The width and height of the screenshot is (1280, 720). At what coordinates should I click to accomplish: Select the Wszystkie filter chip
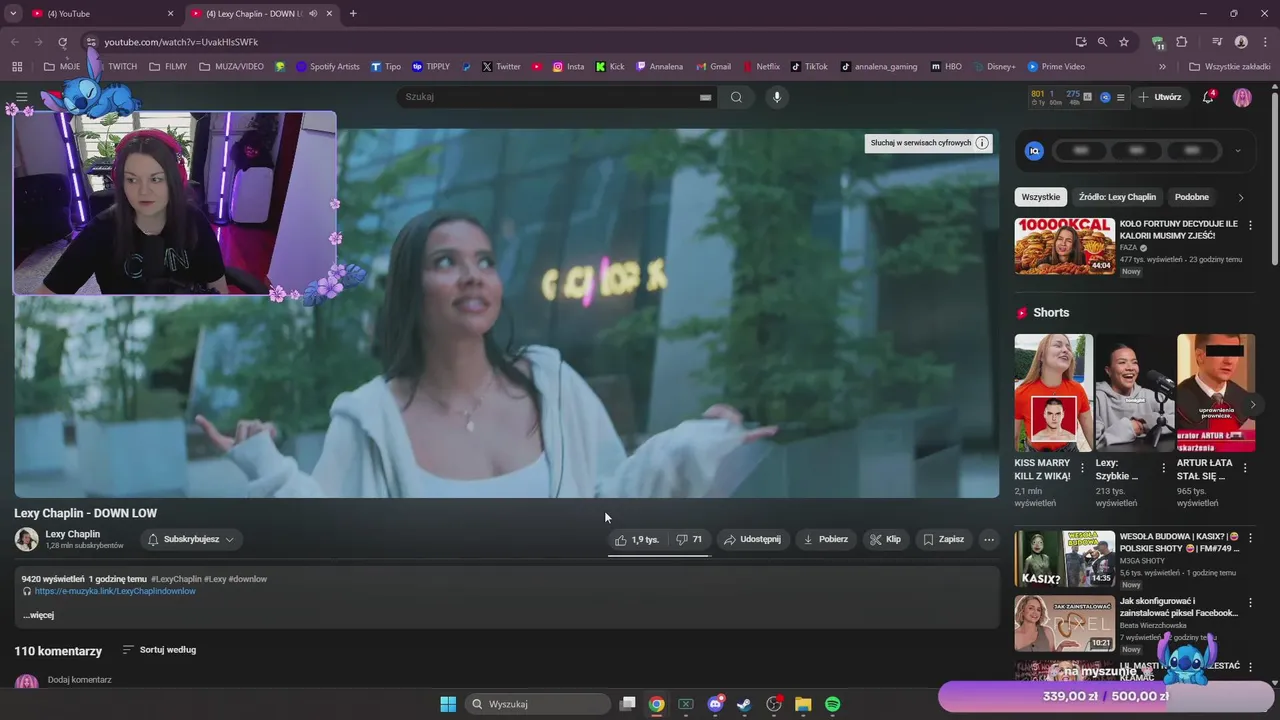(x=1040, y=197)
